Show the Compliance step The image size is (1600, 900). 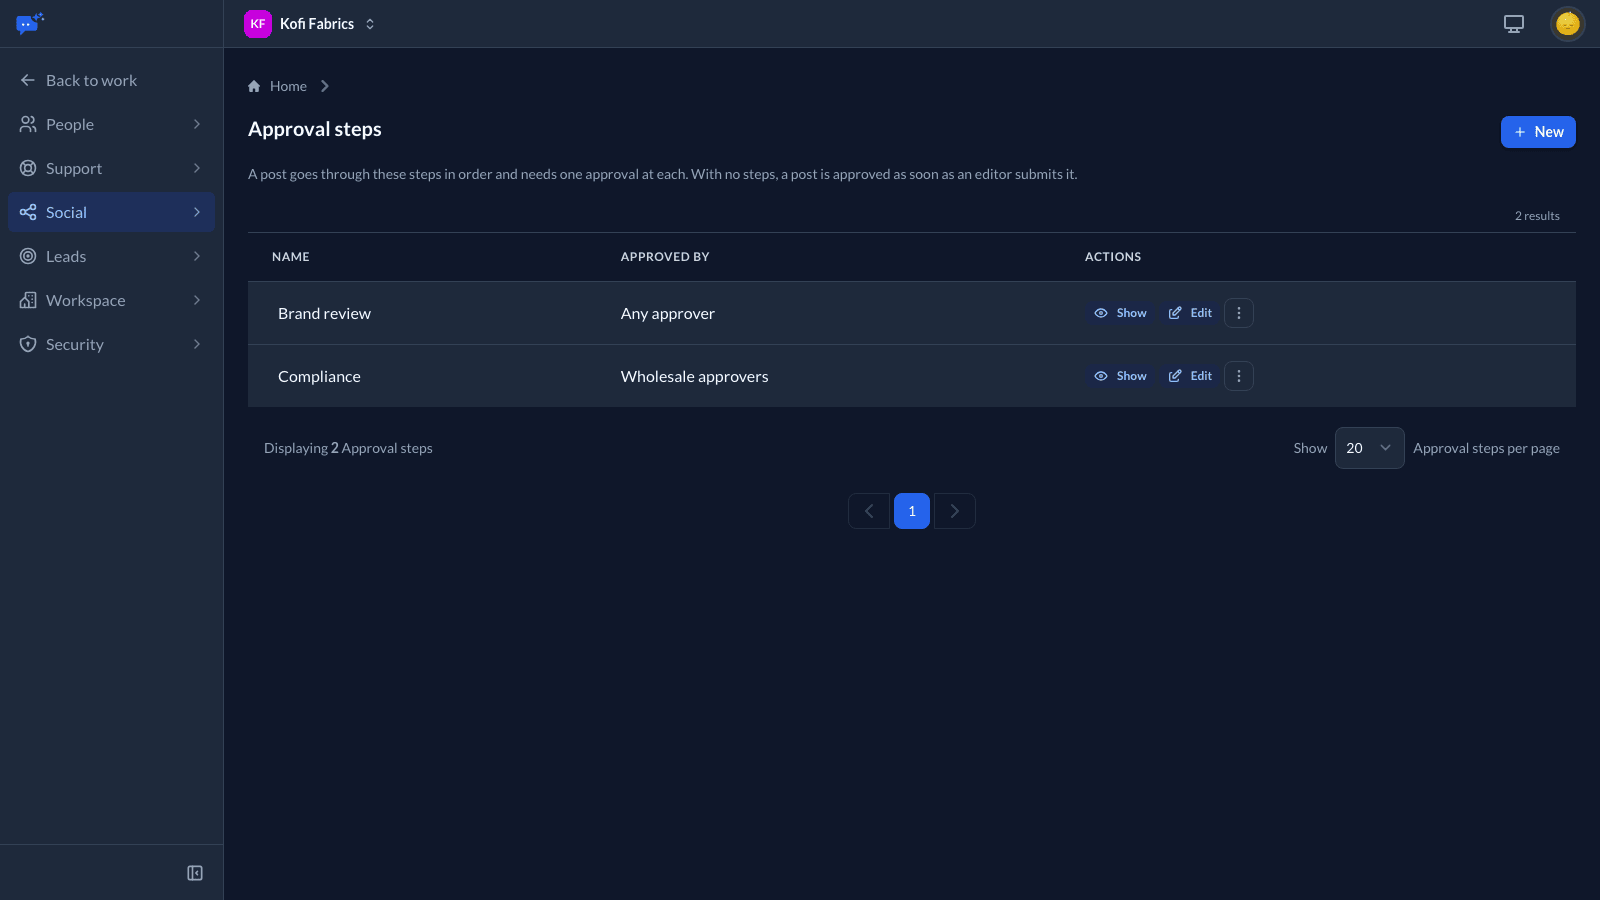coord(1120,376)
